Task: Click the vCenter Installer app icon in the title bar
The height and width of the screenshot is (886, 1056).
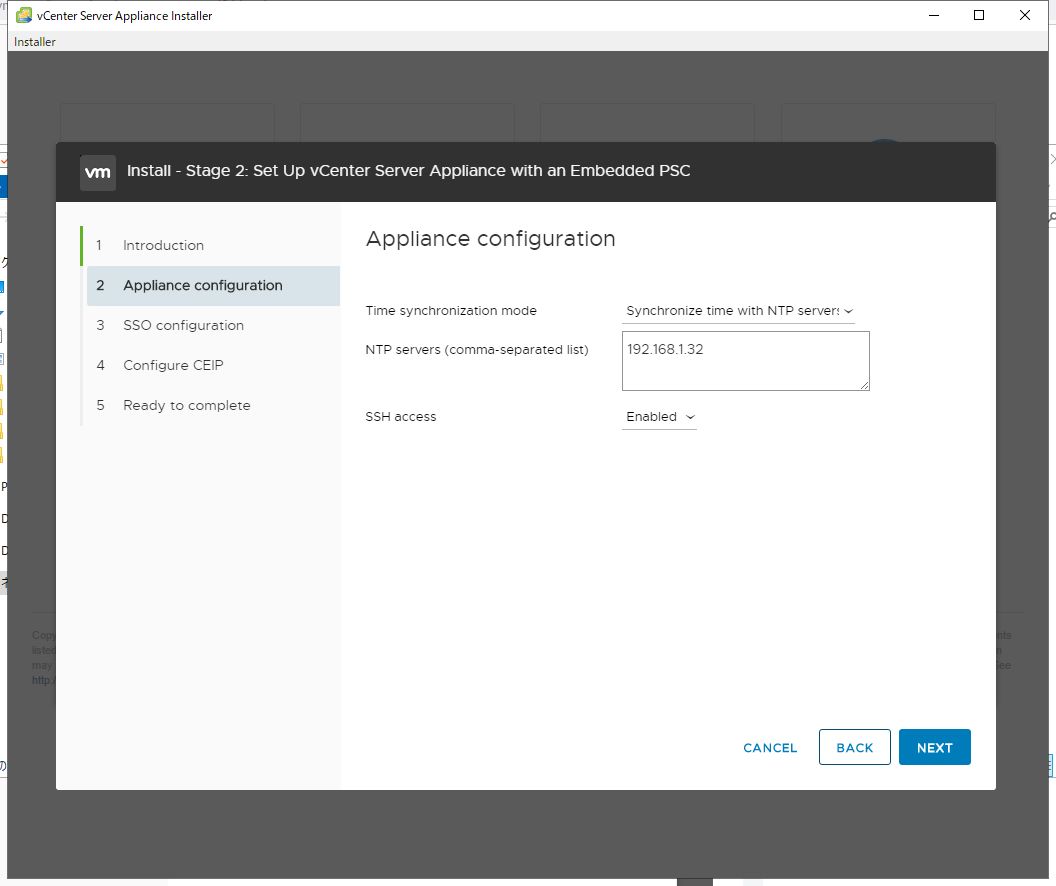Action: point(24,15)
